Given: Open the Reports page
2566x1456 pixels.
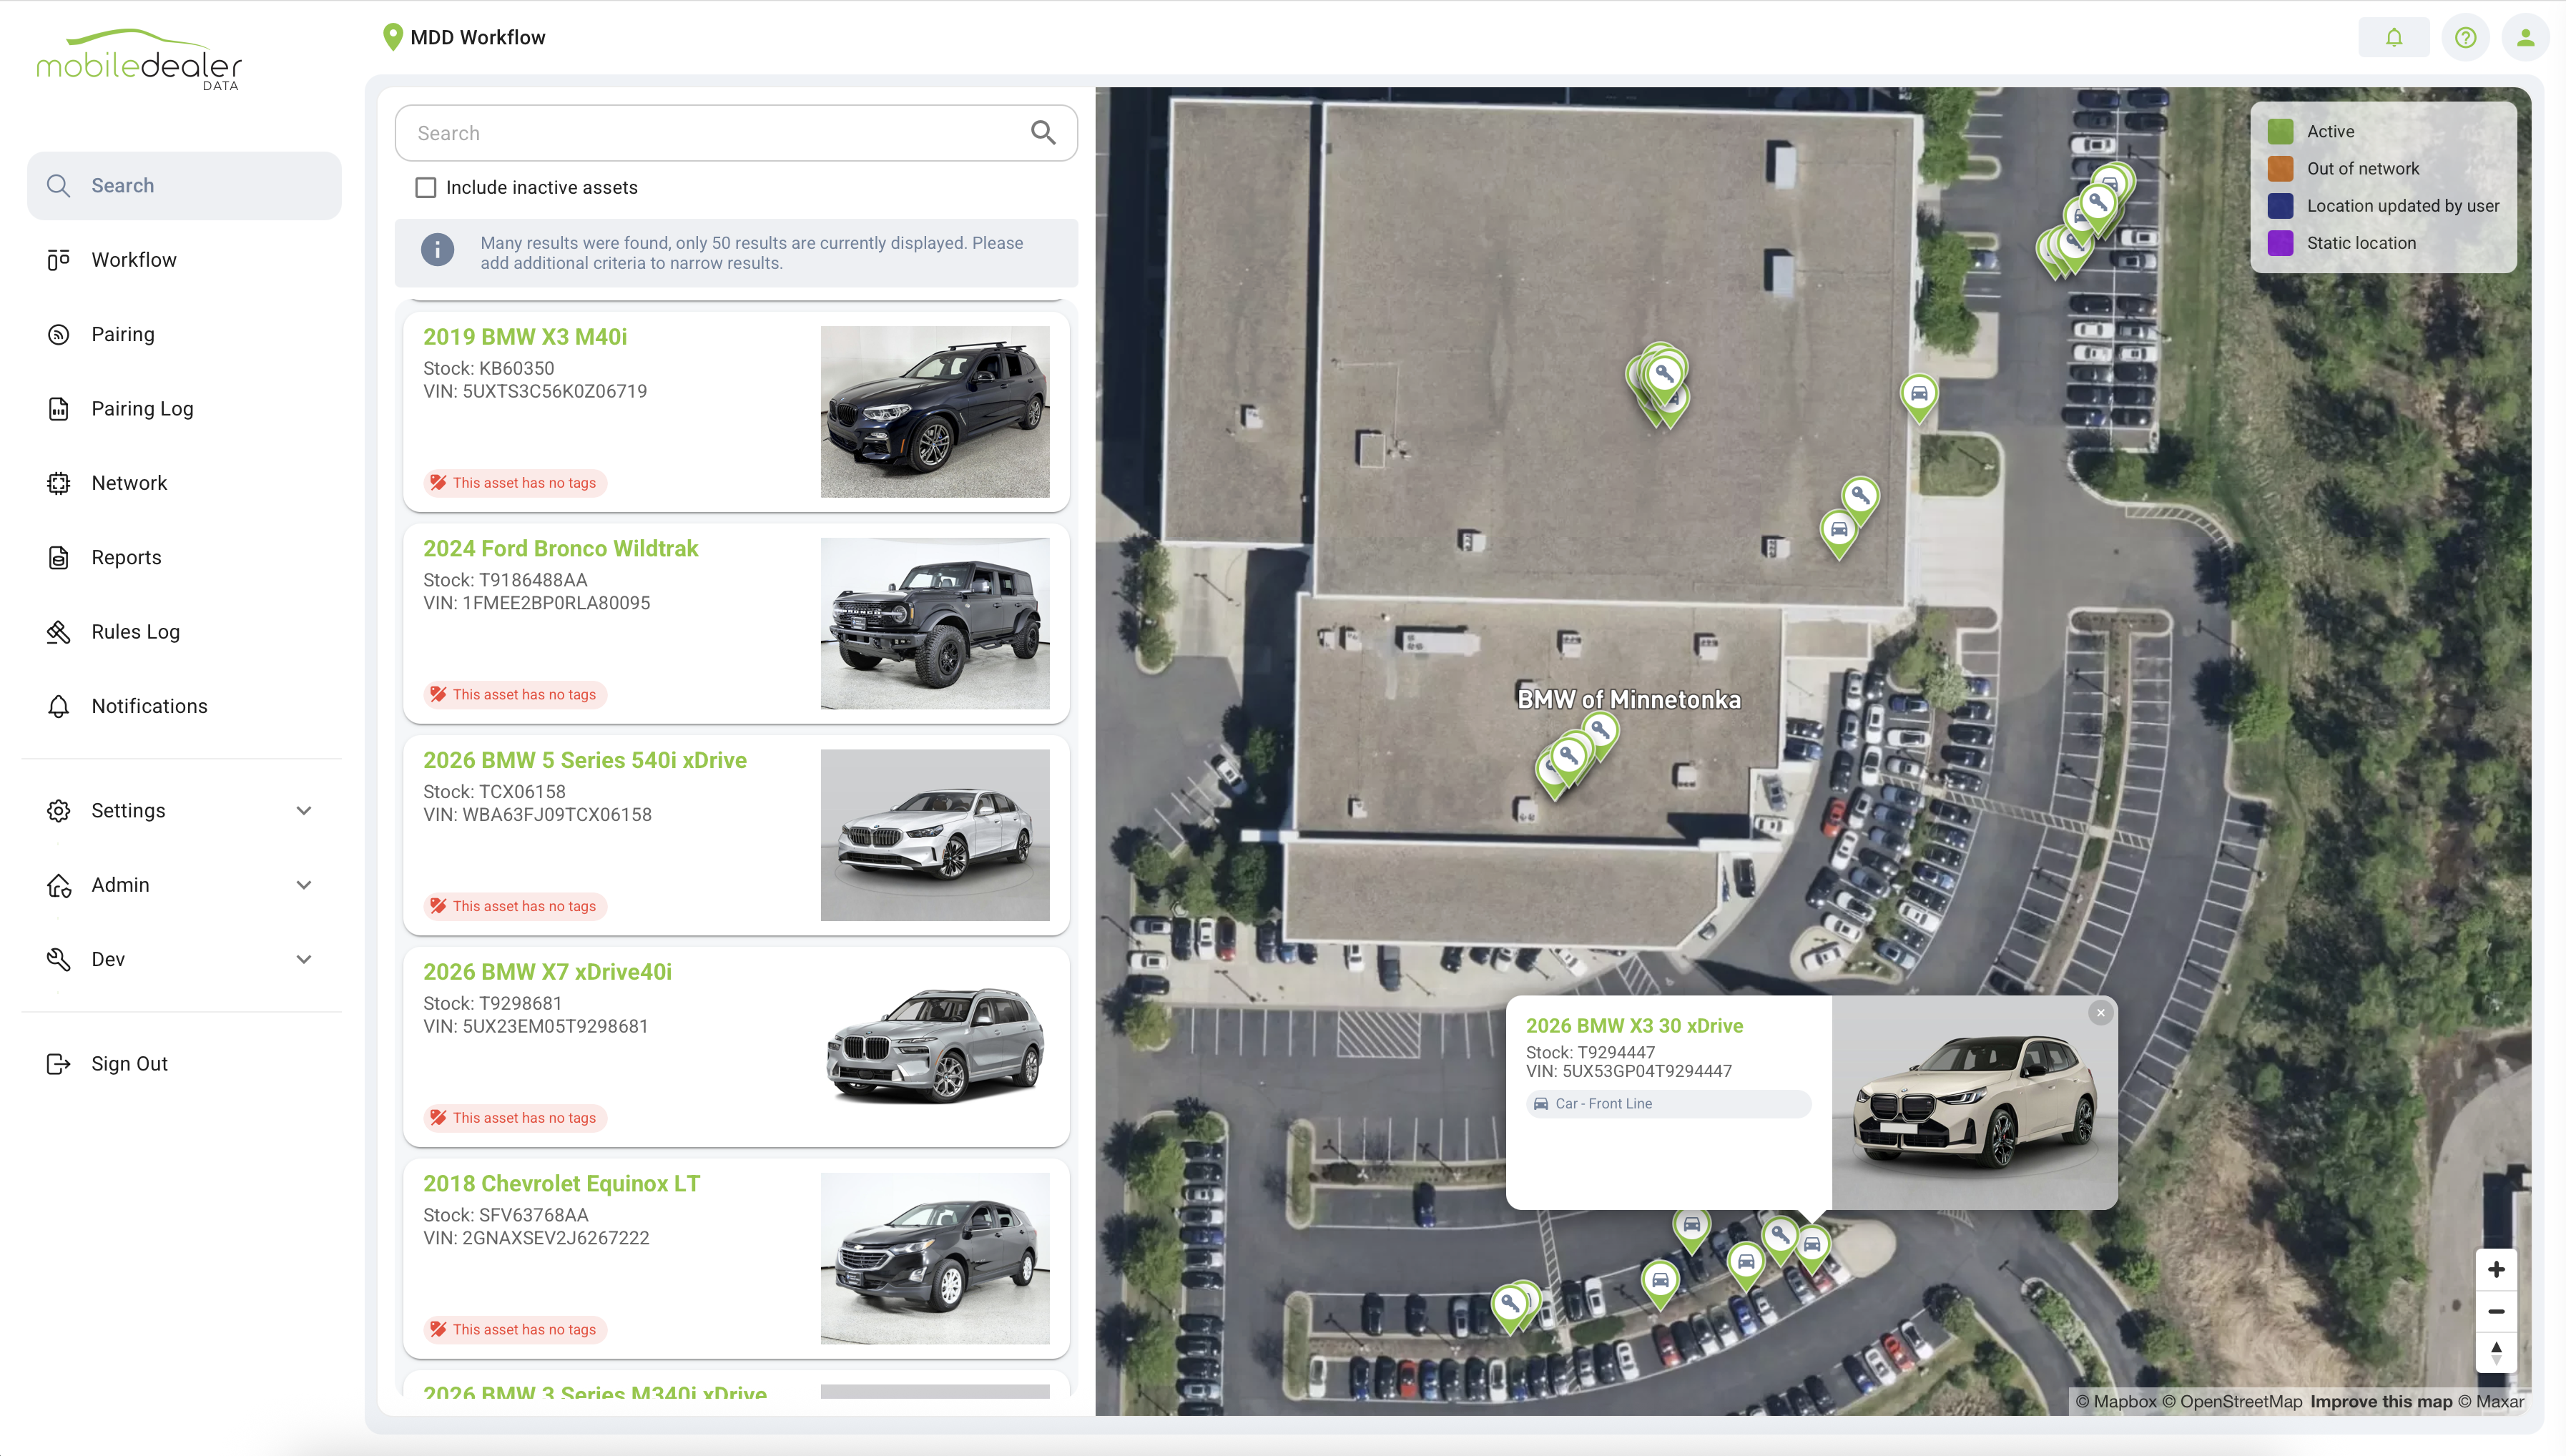Looking at the screenshot, I should coord(184,557).
